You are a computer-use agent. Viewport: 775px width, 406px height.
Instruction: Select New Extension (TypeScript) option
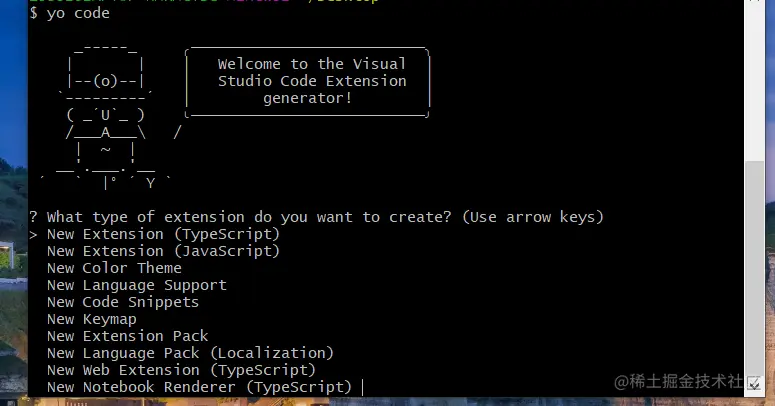pos(163,234)
